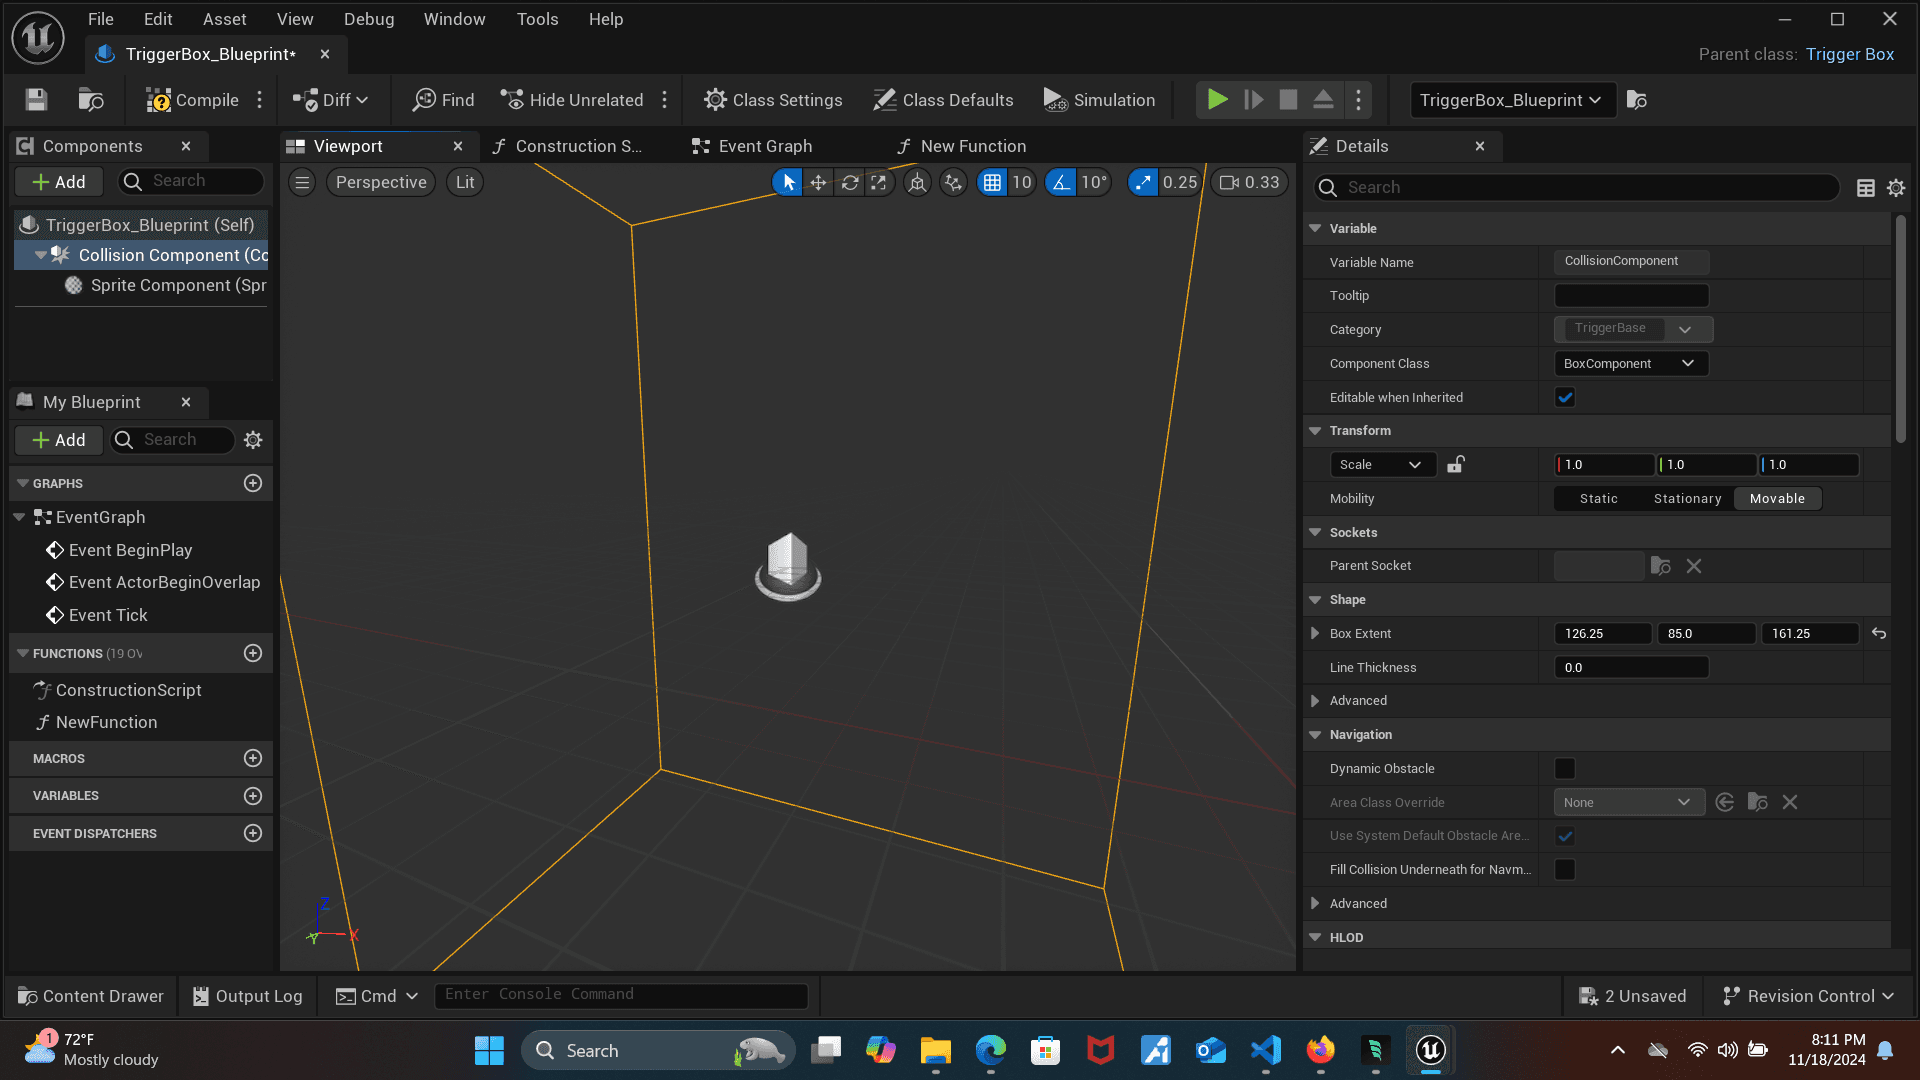Select the scale tool in viewport
1920x1080 pixels.
coord(878,182)
